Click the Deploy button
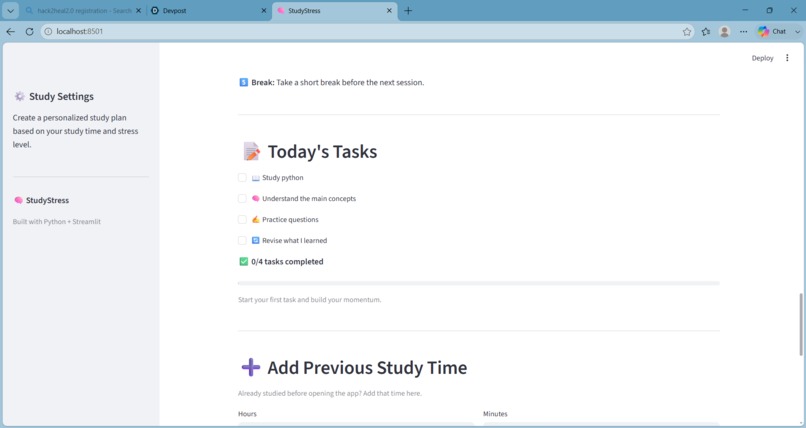This screenshot has height=428, width=806. pos(762,58)
